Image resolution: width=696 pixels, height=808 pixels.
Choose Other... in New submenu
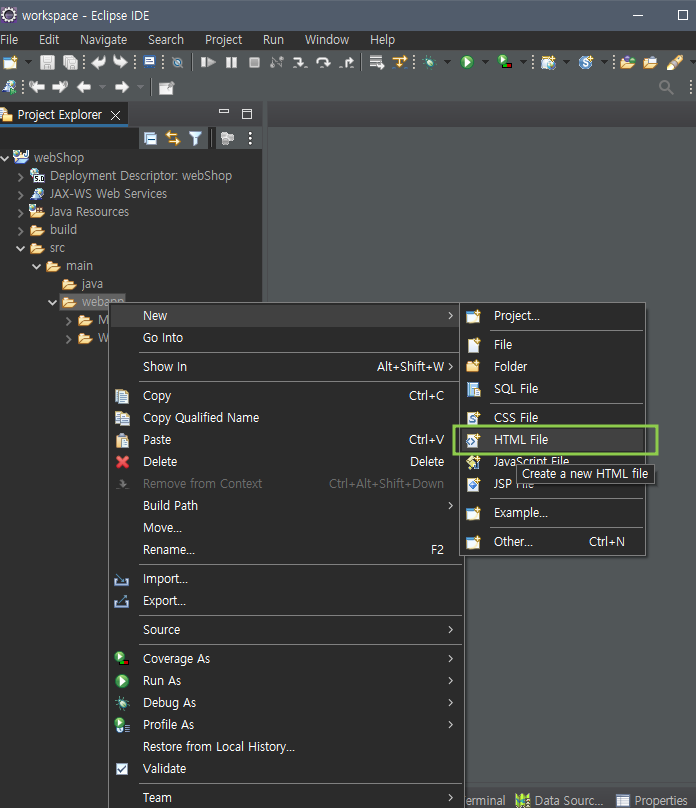point(553,542)
